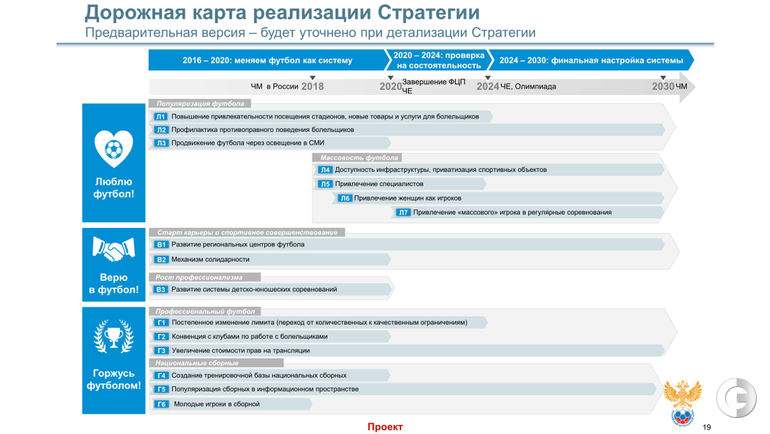Click the red 'Проект' text
The height and width of the screenshot is (434, 770).
pyautogui.click(x=385, y=426)
